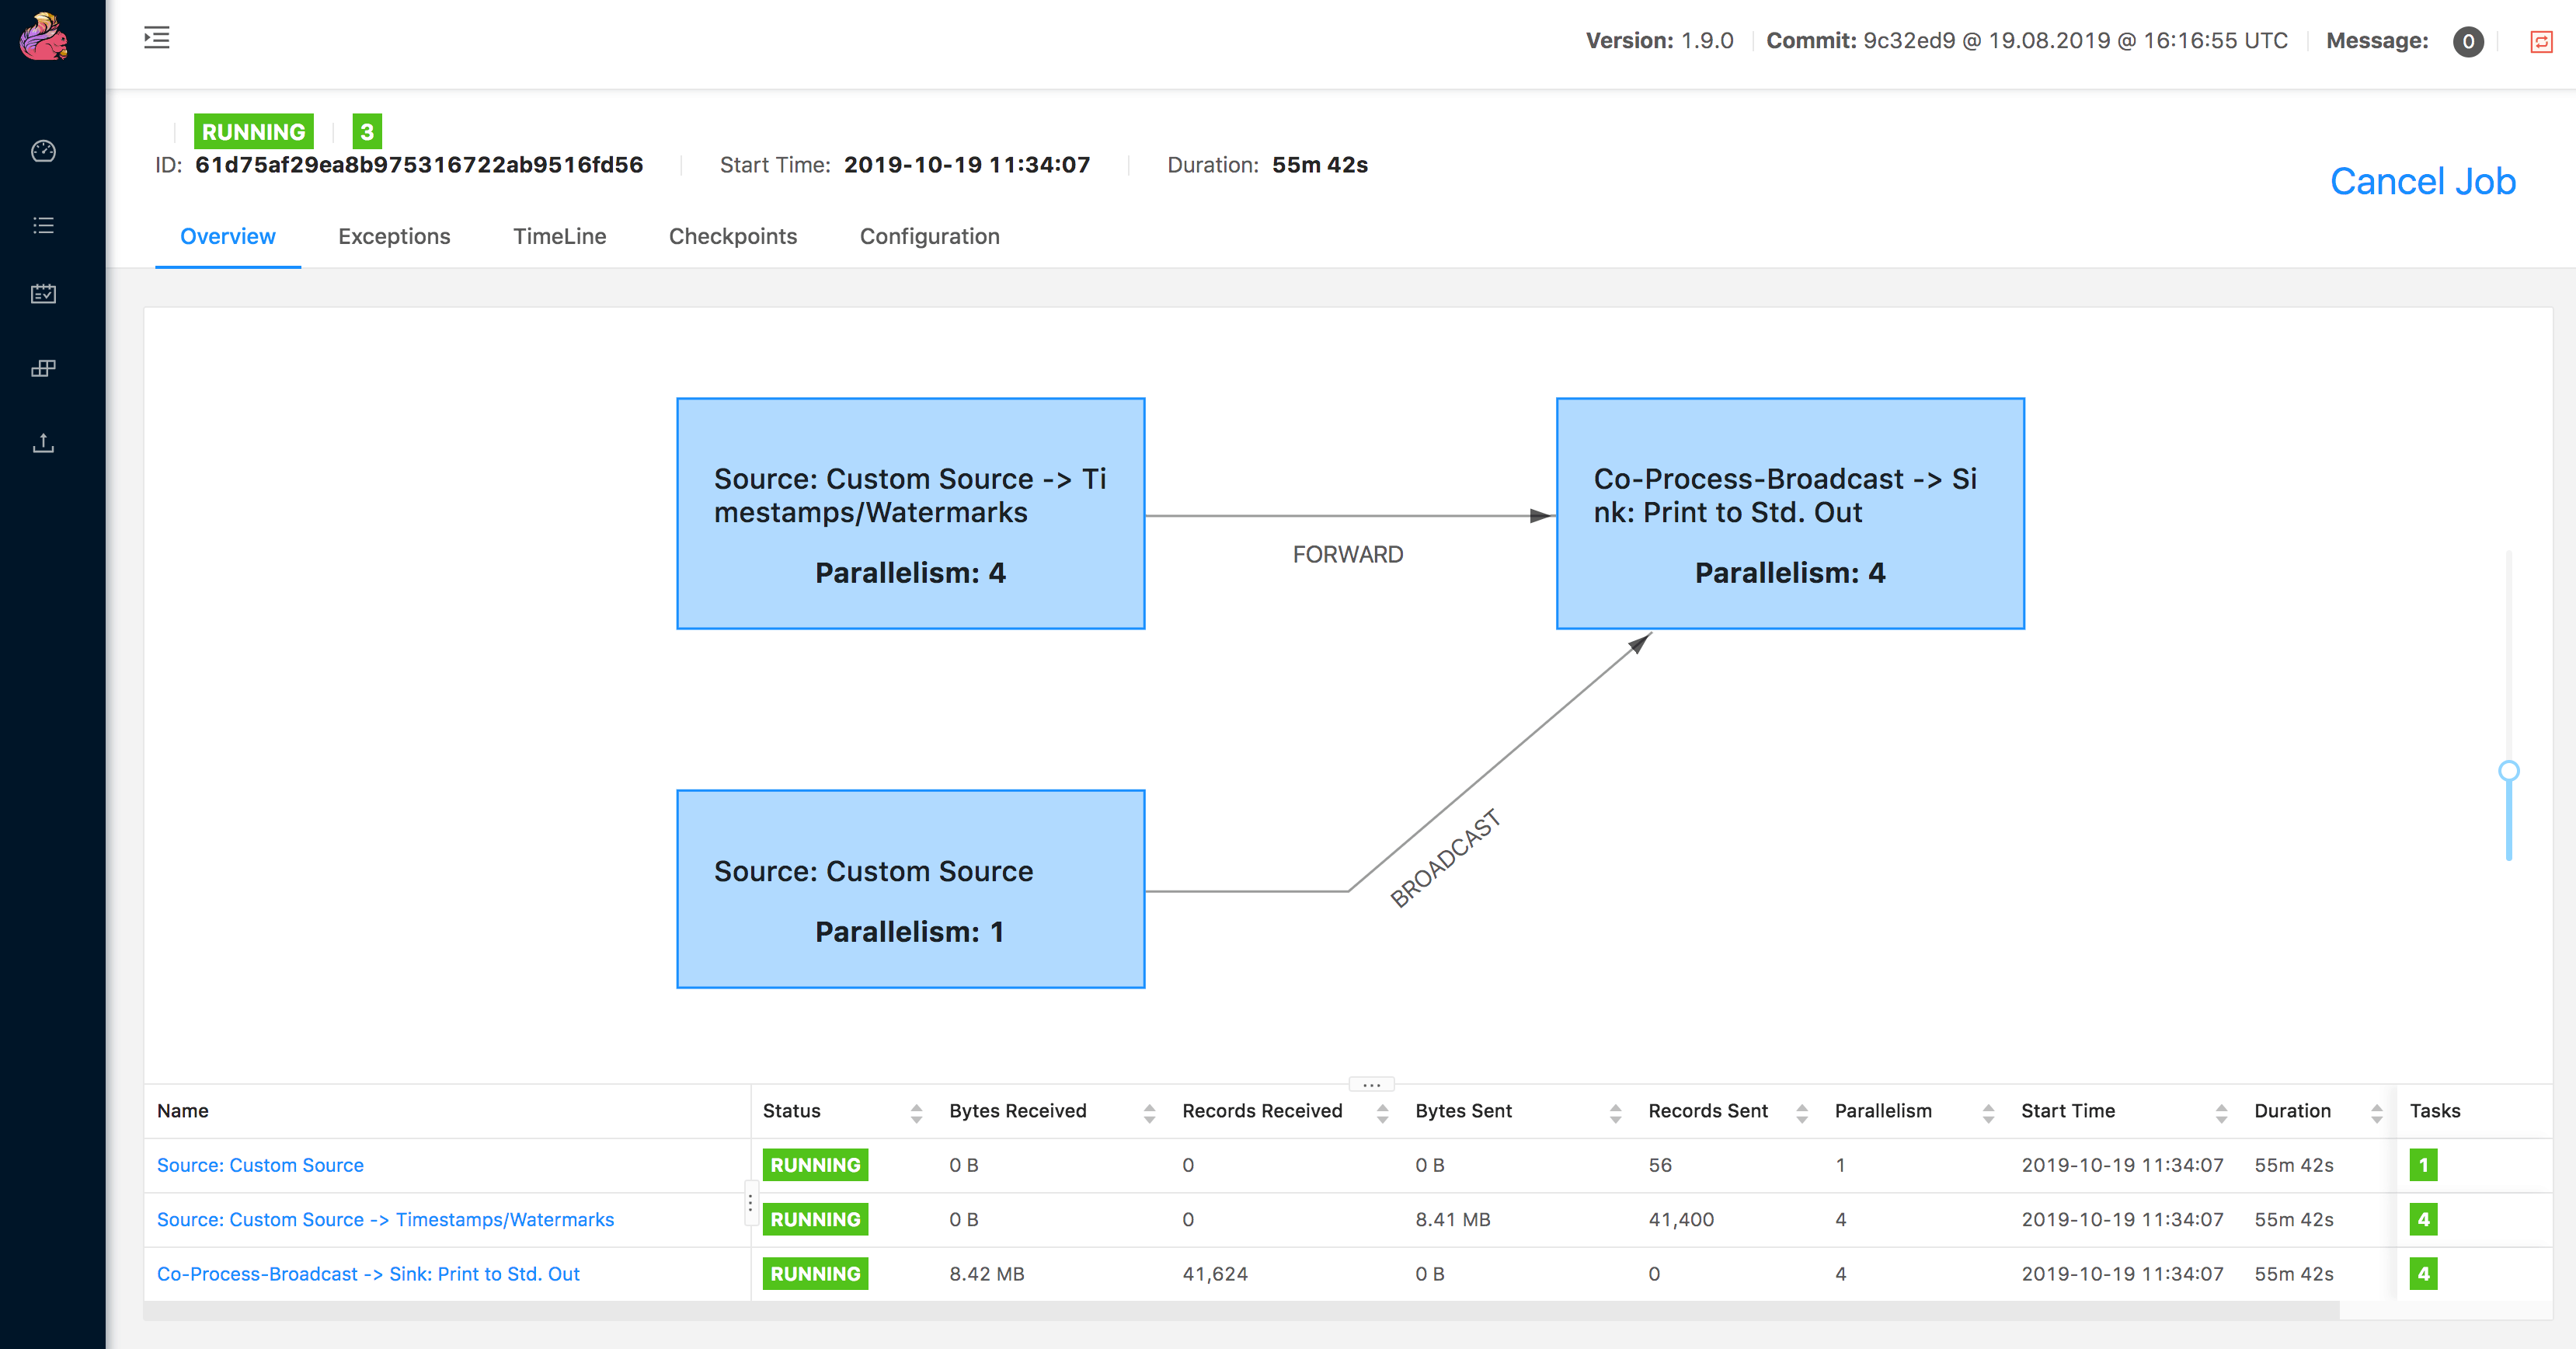Switch to the Exceptions tab
The width and height of the screenshot is (2576, 1349).
(x=394, y=236)
